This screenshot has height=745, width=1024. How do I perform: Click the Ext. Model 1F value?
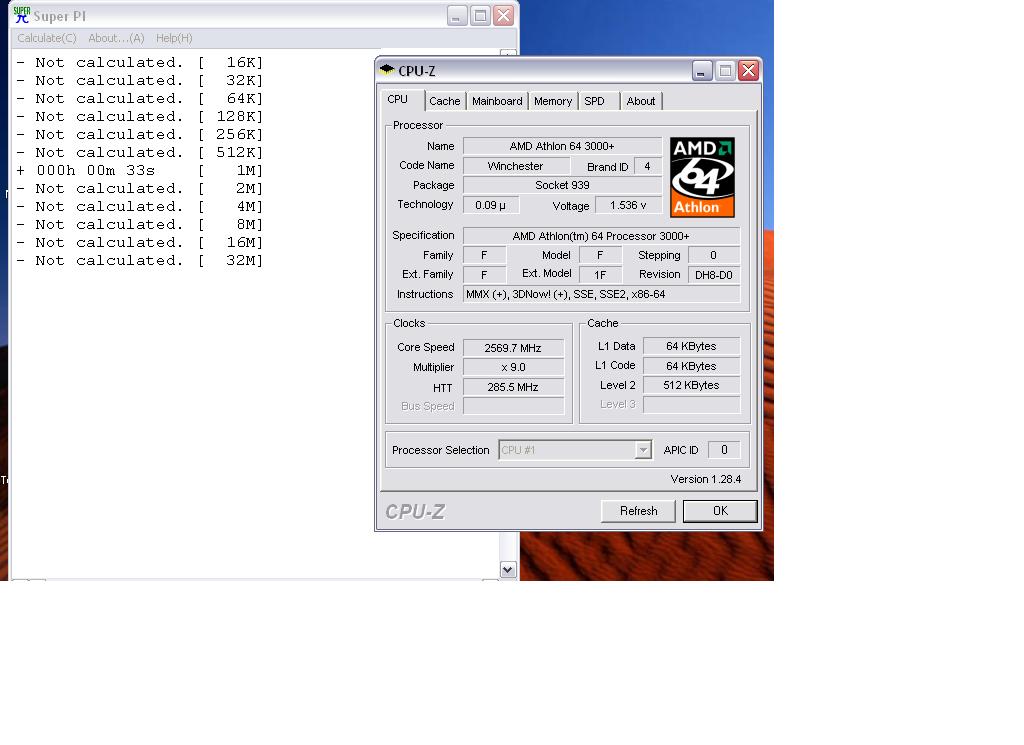point(600,275)
